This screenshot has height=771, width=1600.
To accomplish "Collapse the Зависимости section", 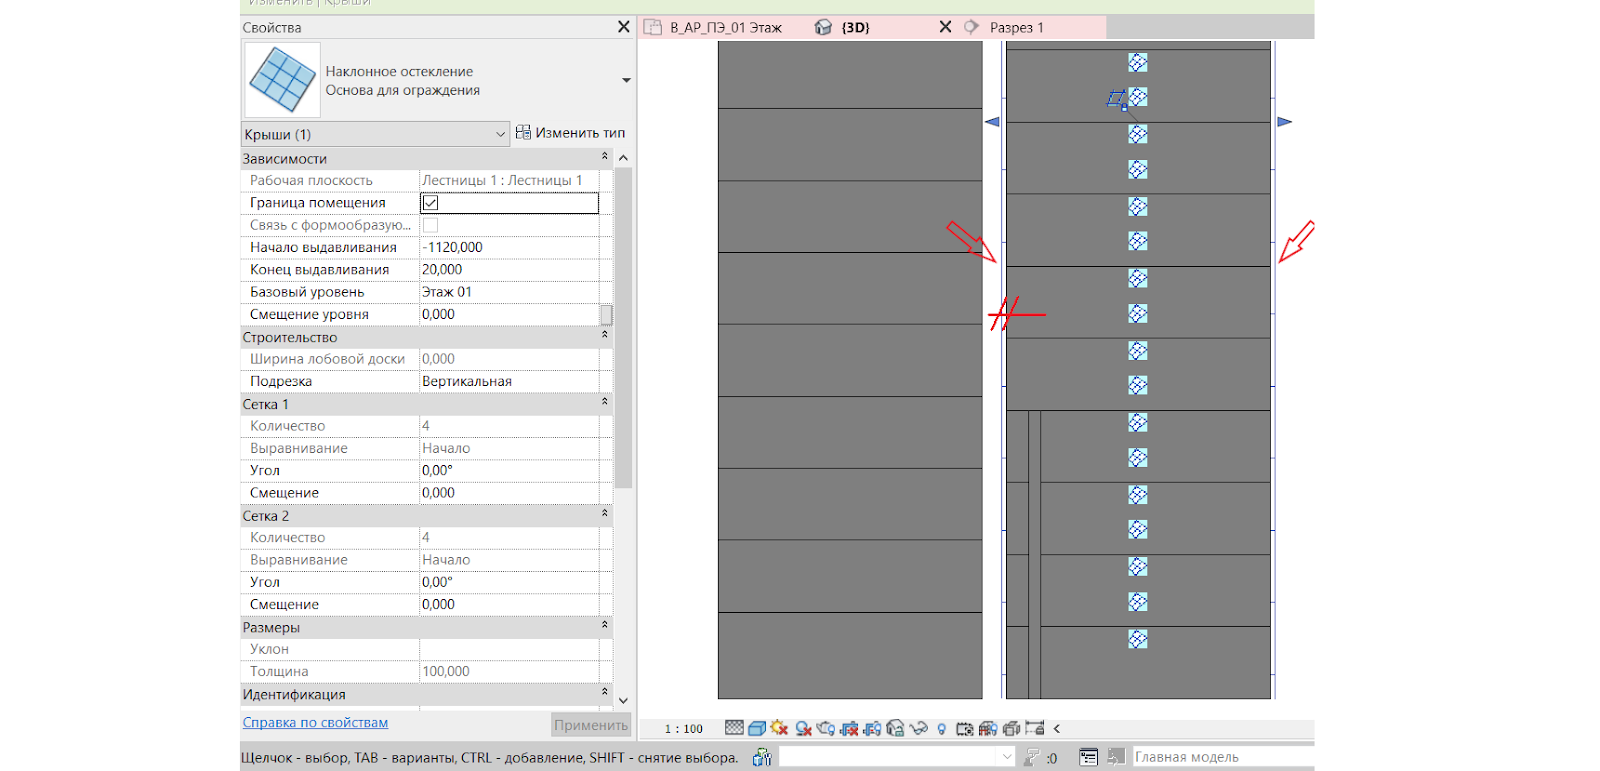I will tap(604, 157).
